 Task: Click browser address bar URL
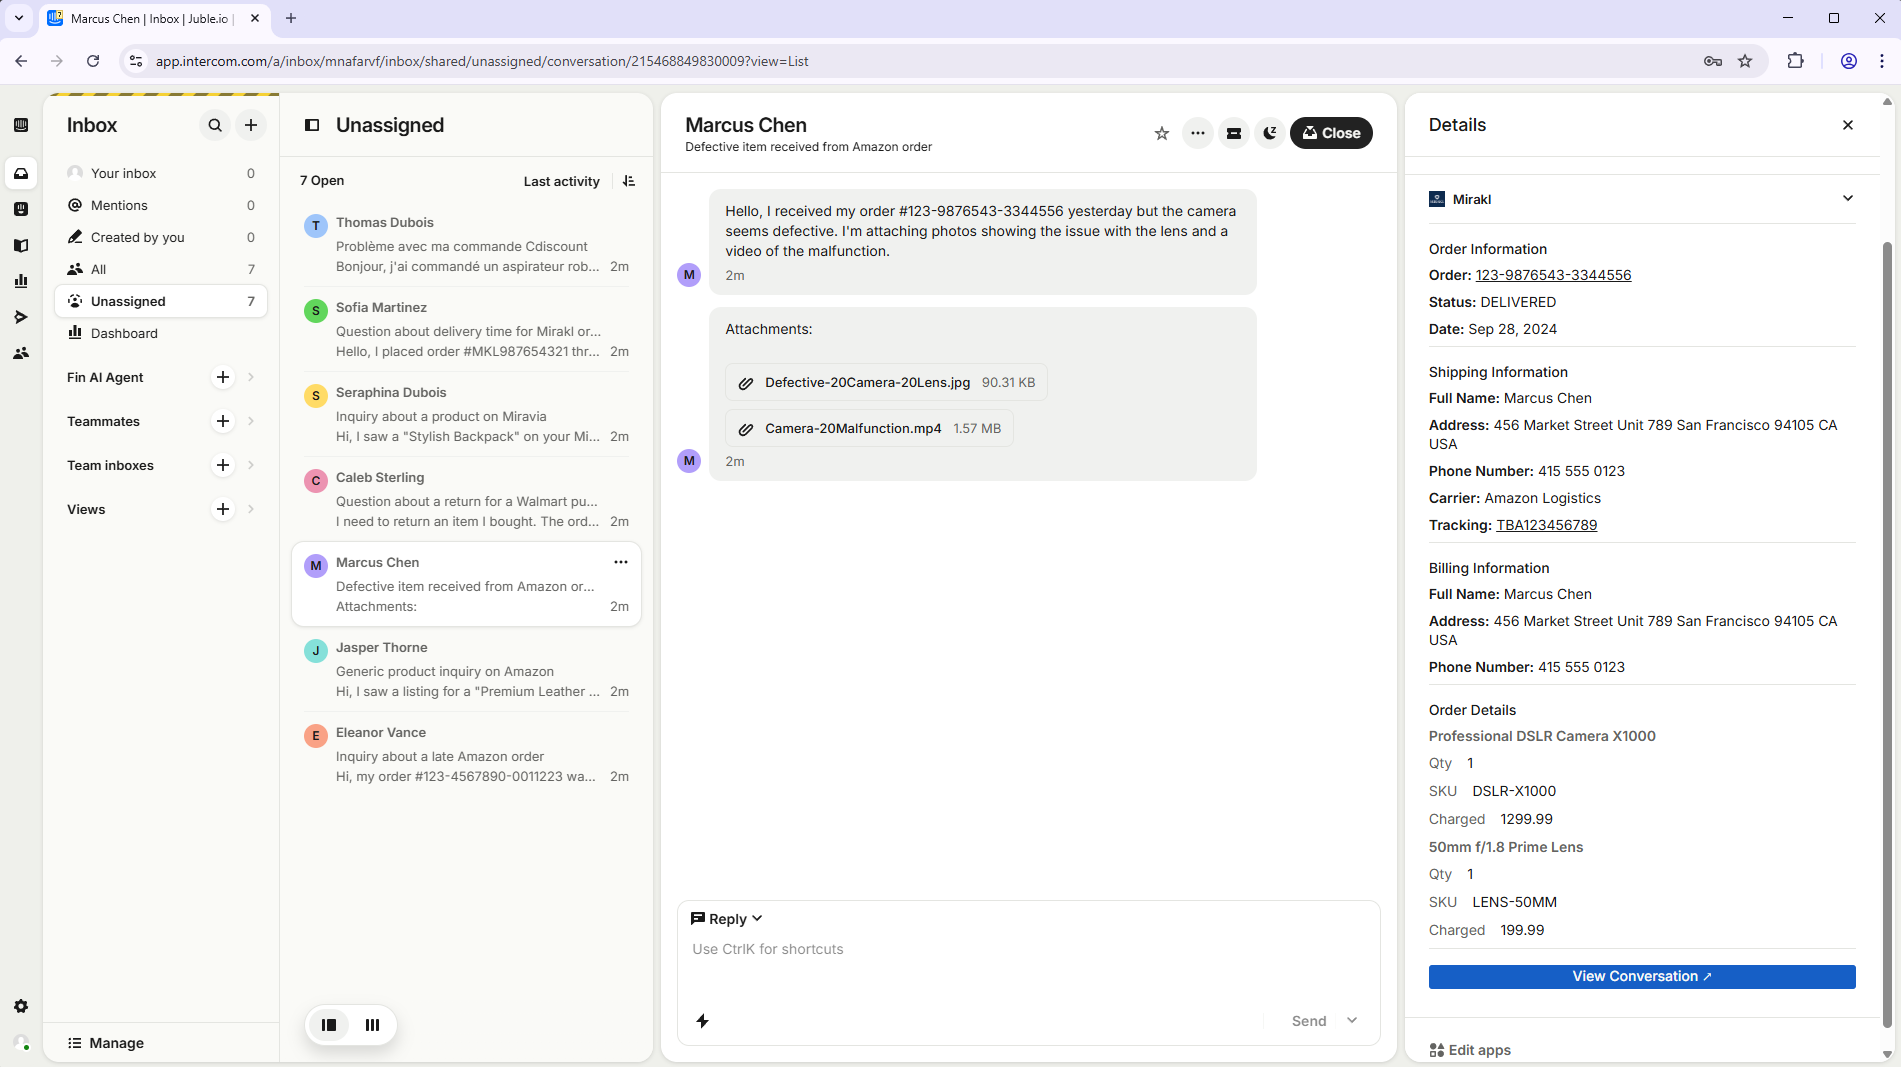point(481,61)
